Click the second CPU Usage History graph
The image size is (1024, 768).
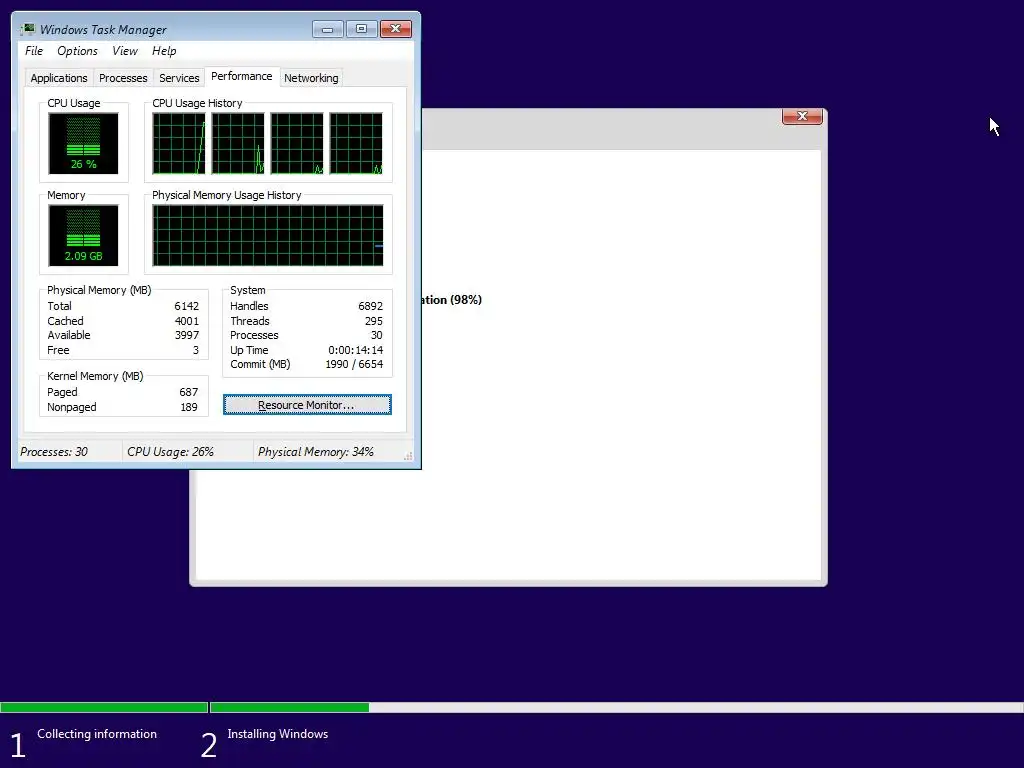(238, 143)
